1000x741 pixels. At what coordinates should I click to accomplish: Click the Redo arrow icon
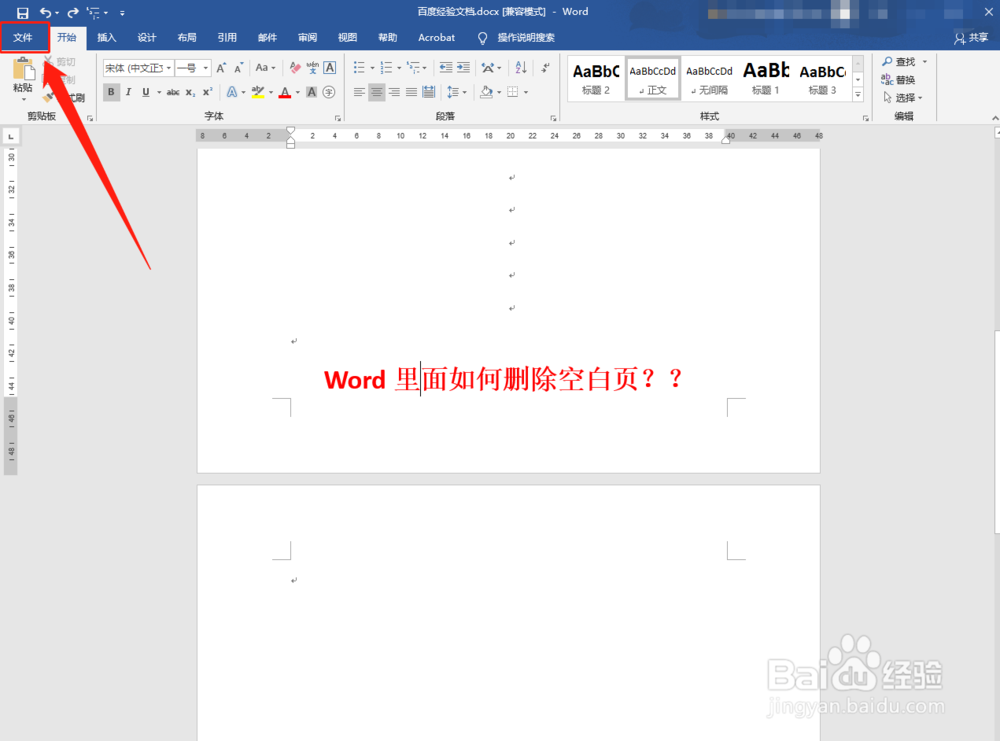tap(73, 12)
